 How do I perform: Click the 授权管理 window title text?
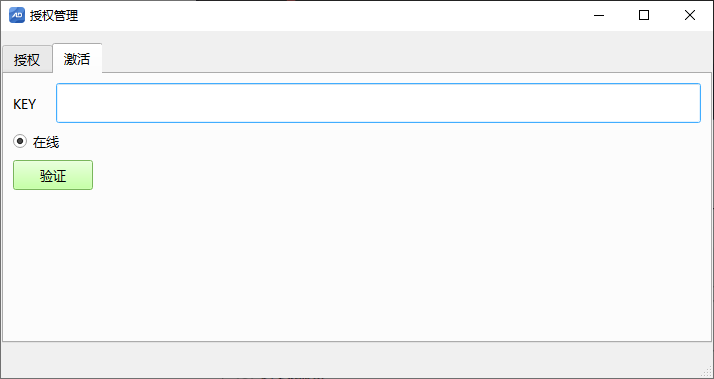54,15
